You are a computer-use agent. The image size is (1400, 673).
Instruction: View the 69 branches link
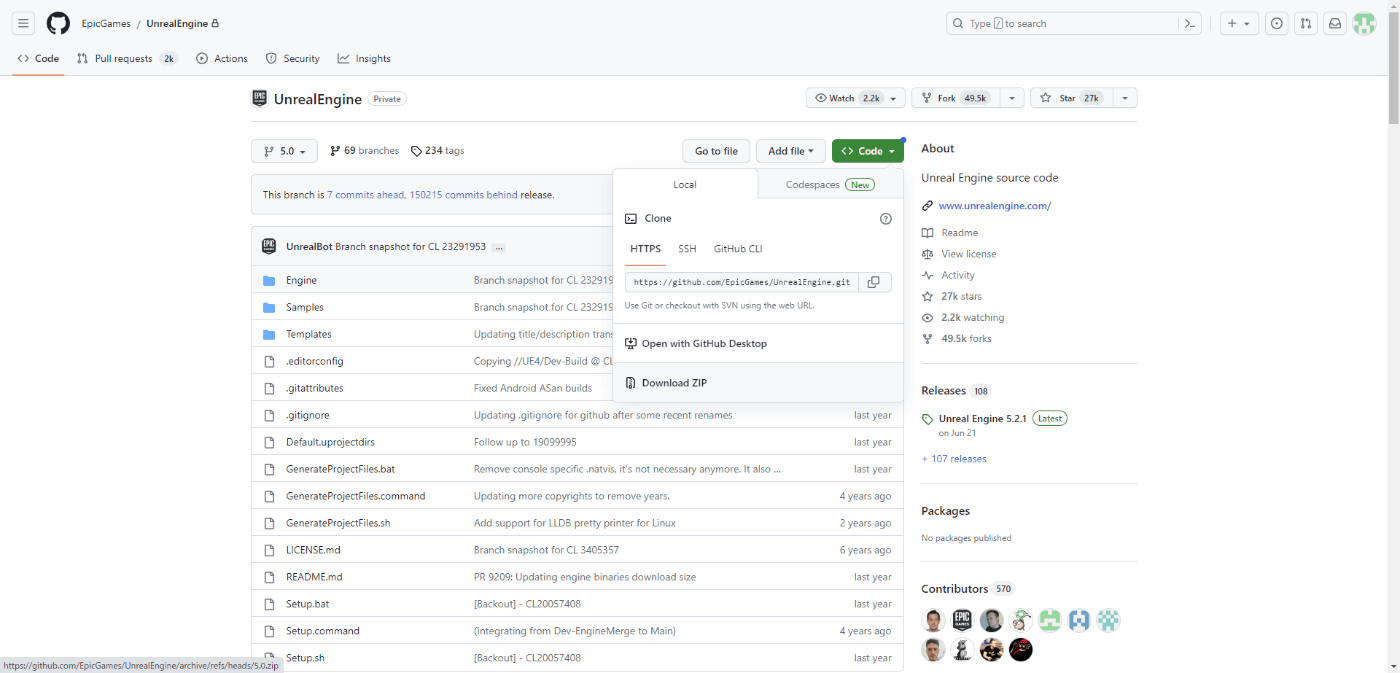(364, 151)
